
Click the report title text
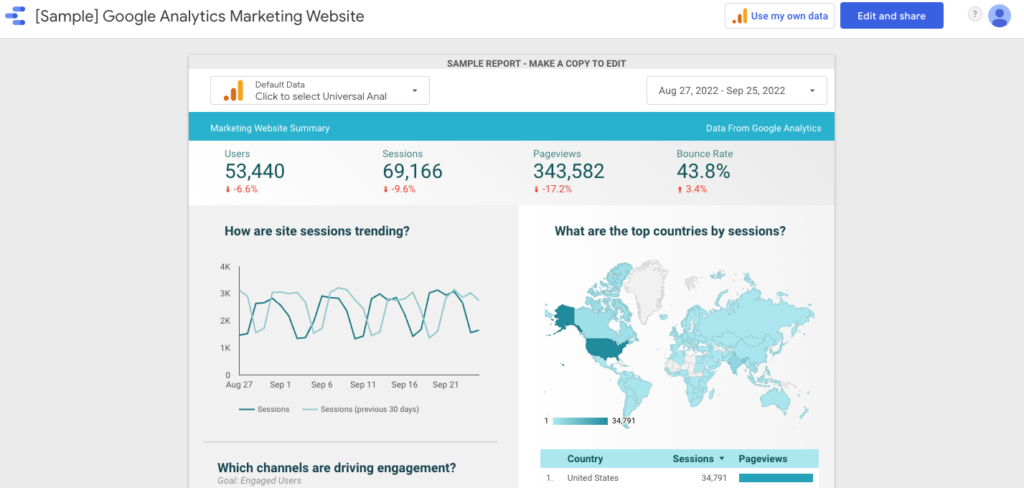tap(200, 16)
